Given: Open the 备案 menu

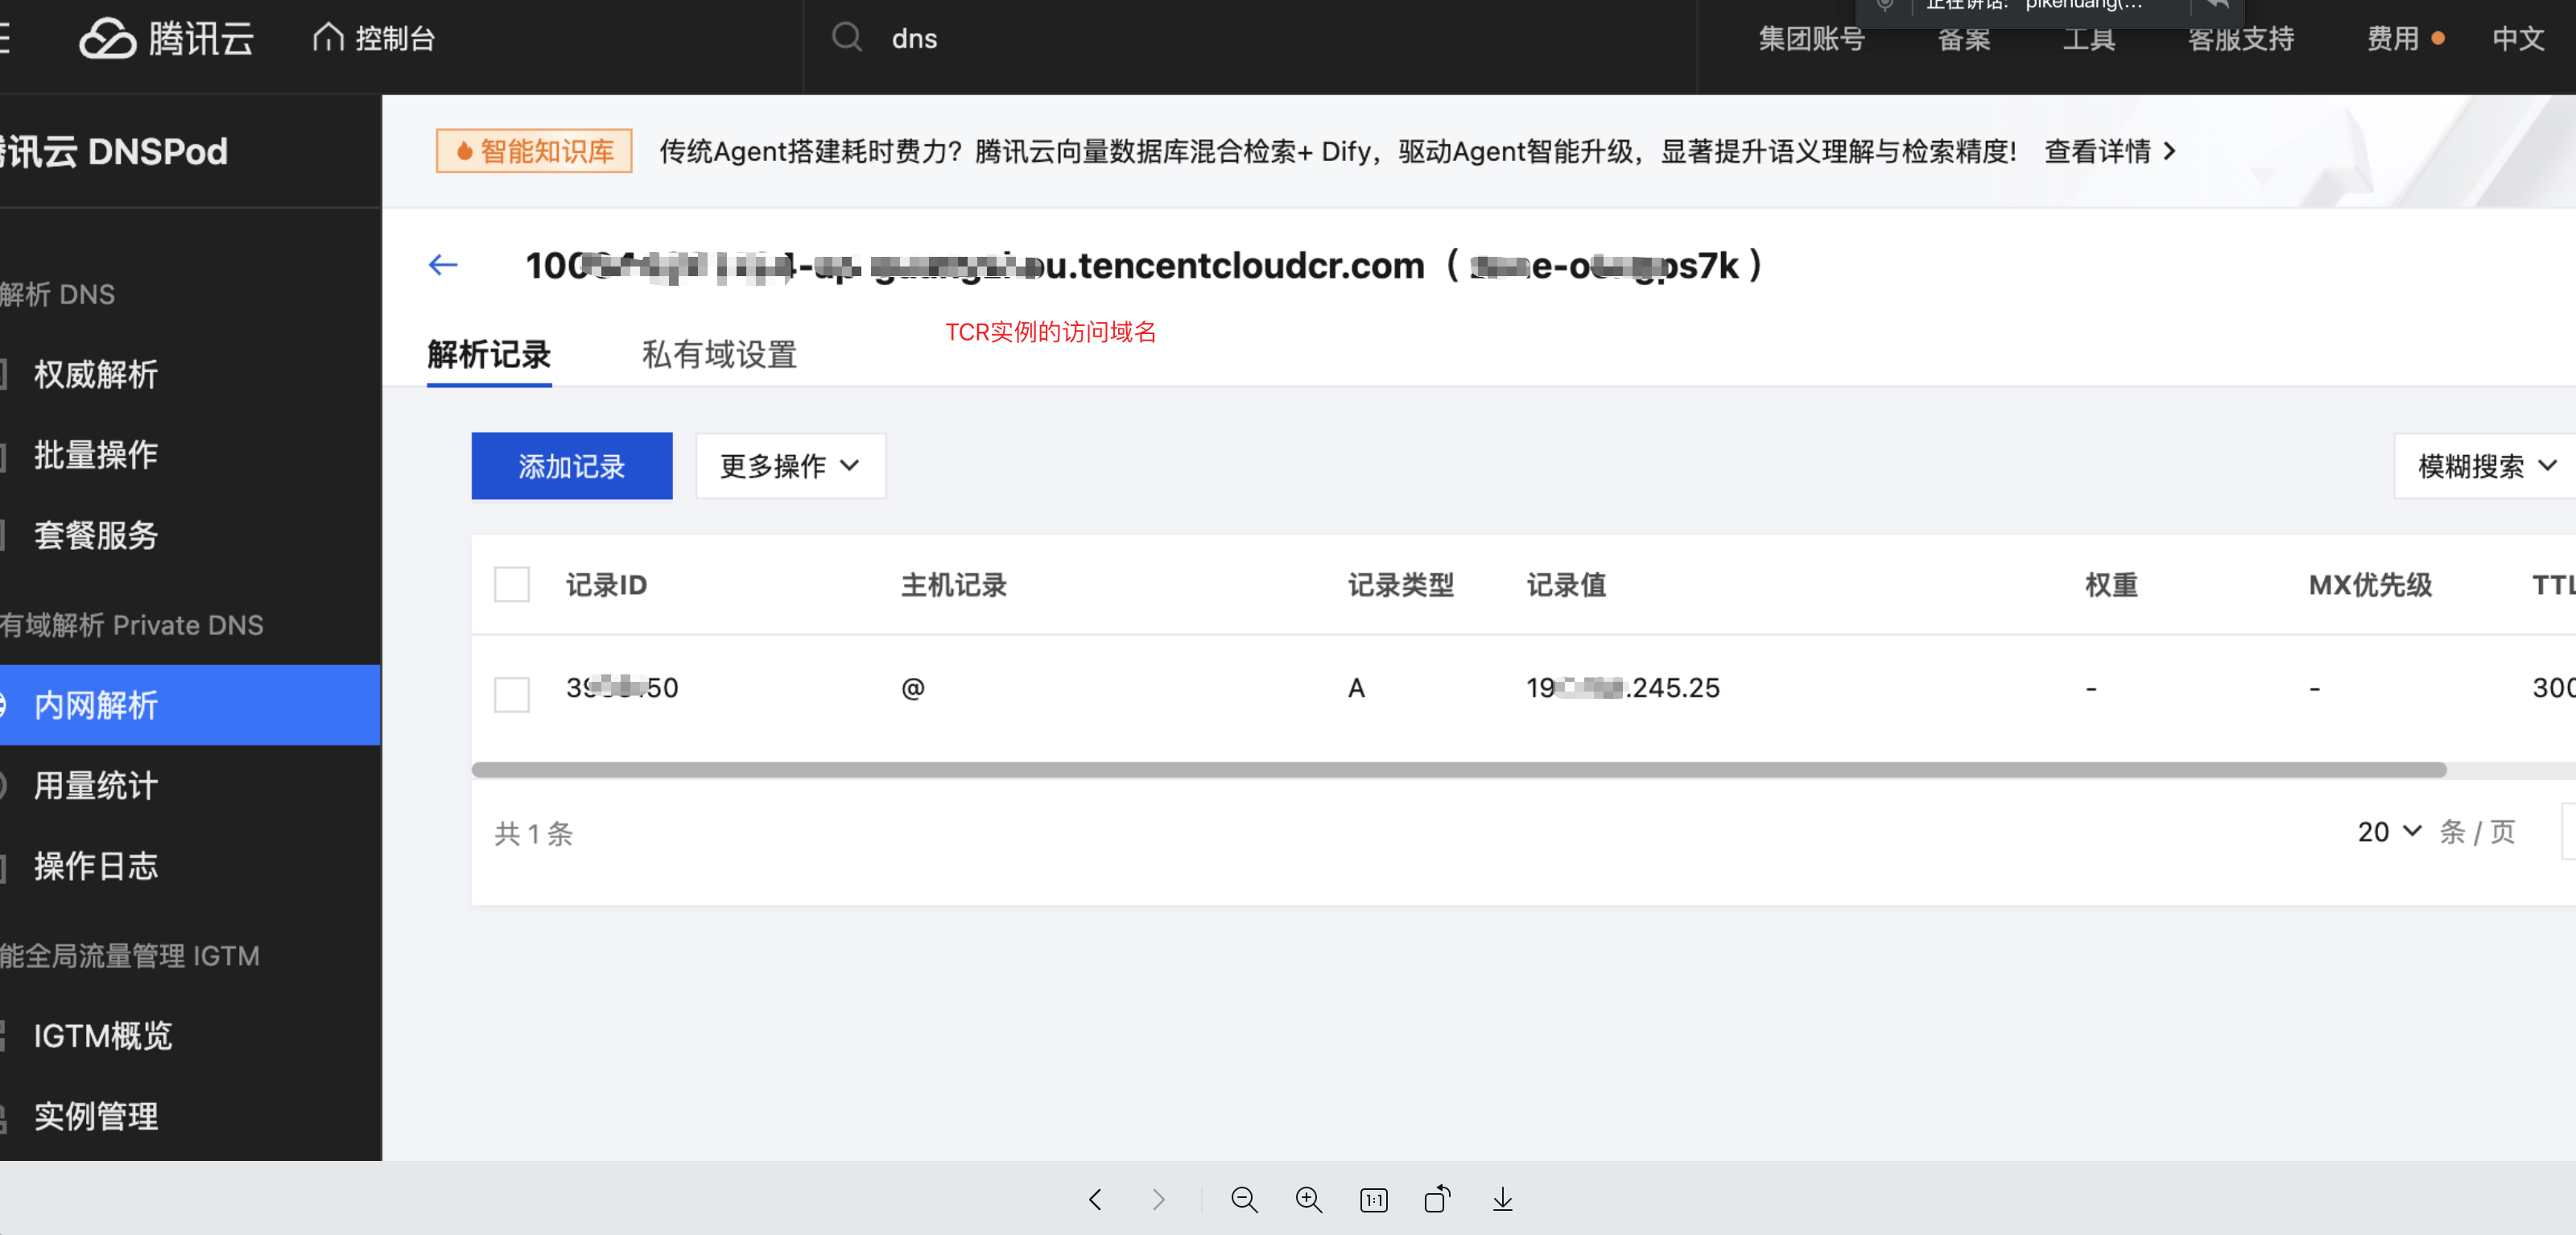Looking at the screenshot, I should coord(1964,39).
